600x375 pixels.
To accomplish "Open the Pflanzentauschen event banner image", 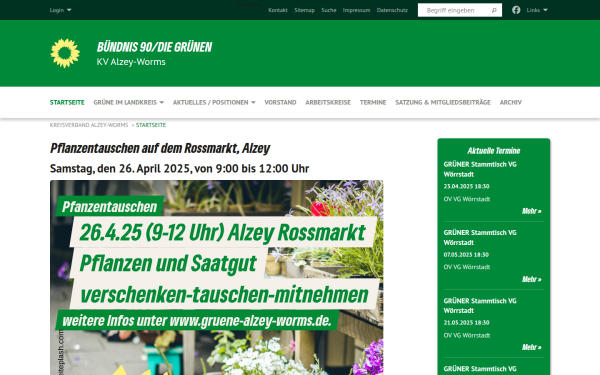I will (216, 277).
